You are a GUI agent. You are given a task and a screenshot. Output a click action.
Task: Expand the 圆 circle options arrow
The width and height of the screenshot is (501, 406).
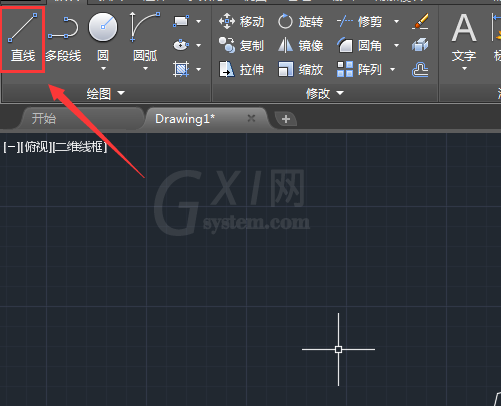103,68
